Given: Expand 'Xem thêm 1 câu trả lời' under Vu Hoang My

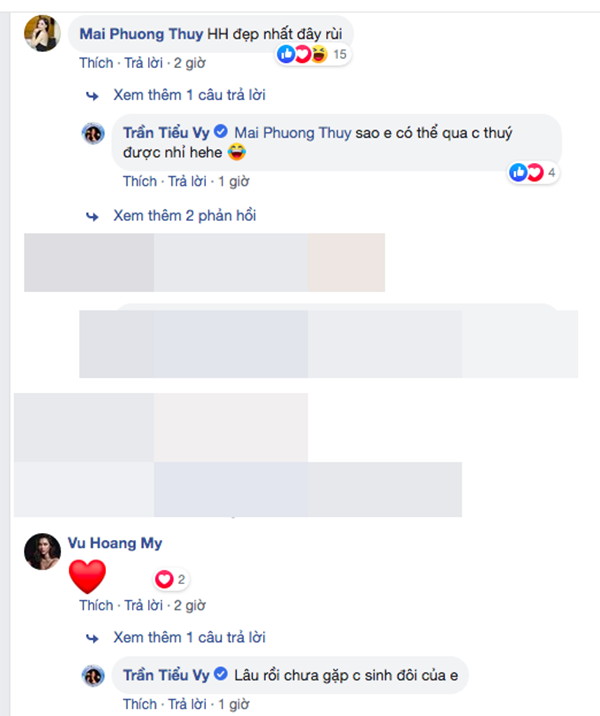Looking at the screenshot, I should click(x=189, y=637).
